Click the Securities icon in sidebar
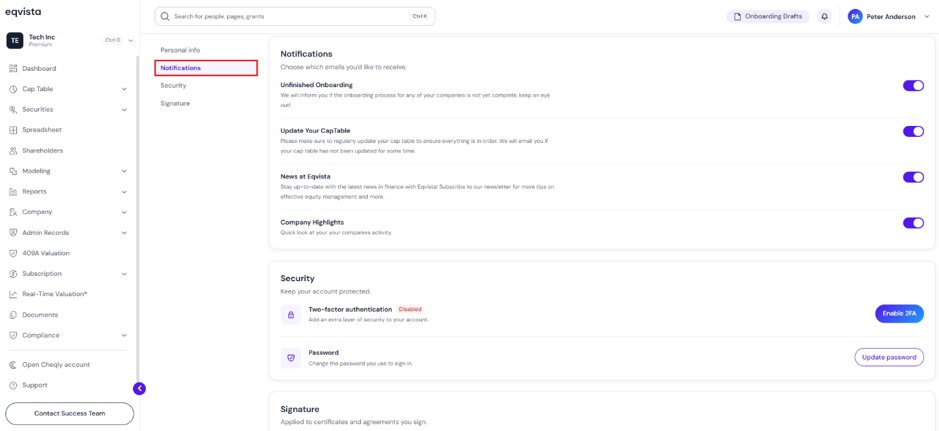The height and width of the screenshot is (431, 939). pyautogui.click(x=13, y=110)
